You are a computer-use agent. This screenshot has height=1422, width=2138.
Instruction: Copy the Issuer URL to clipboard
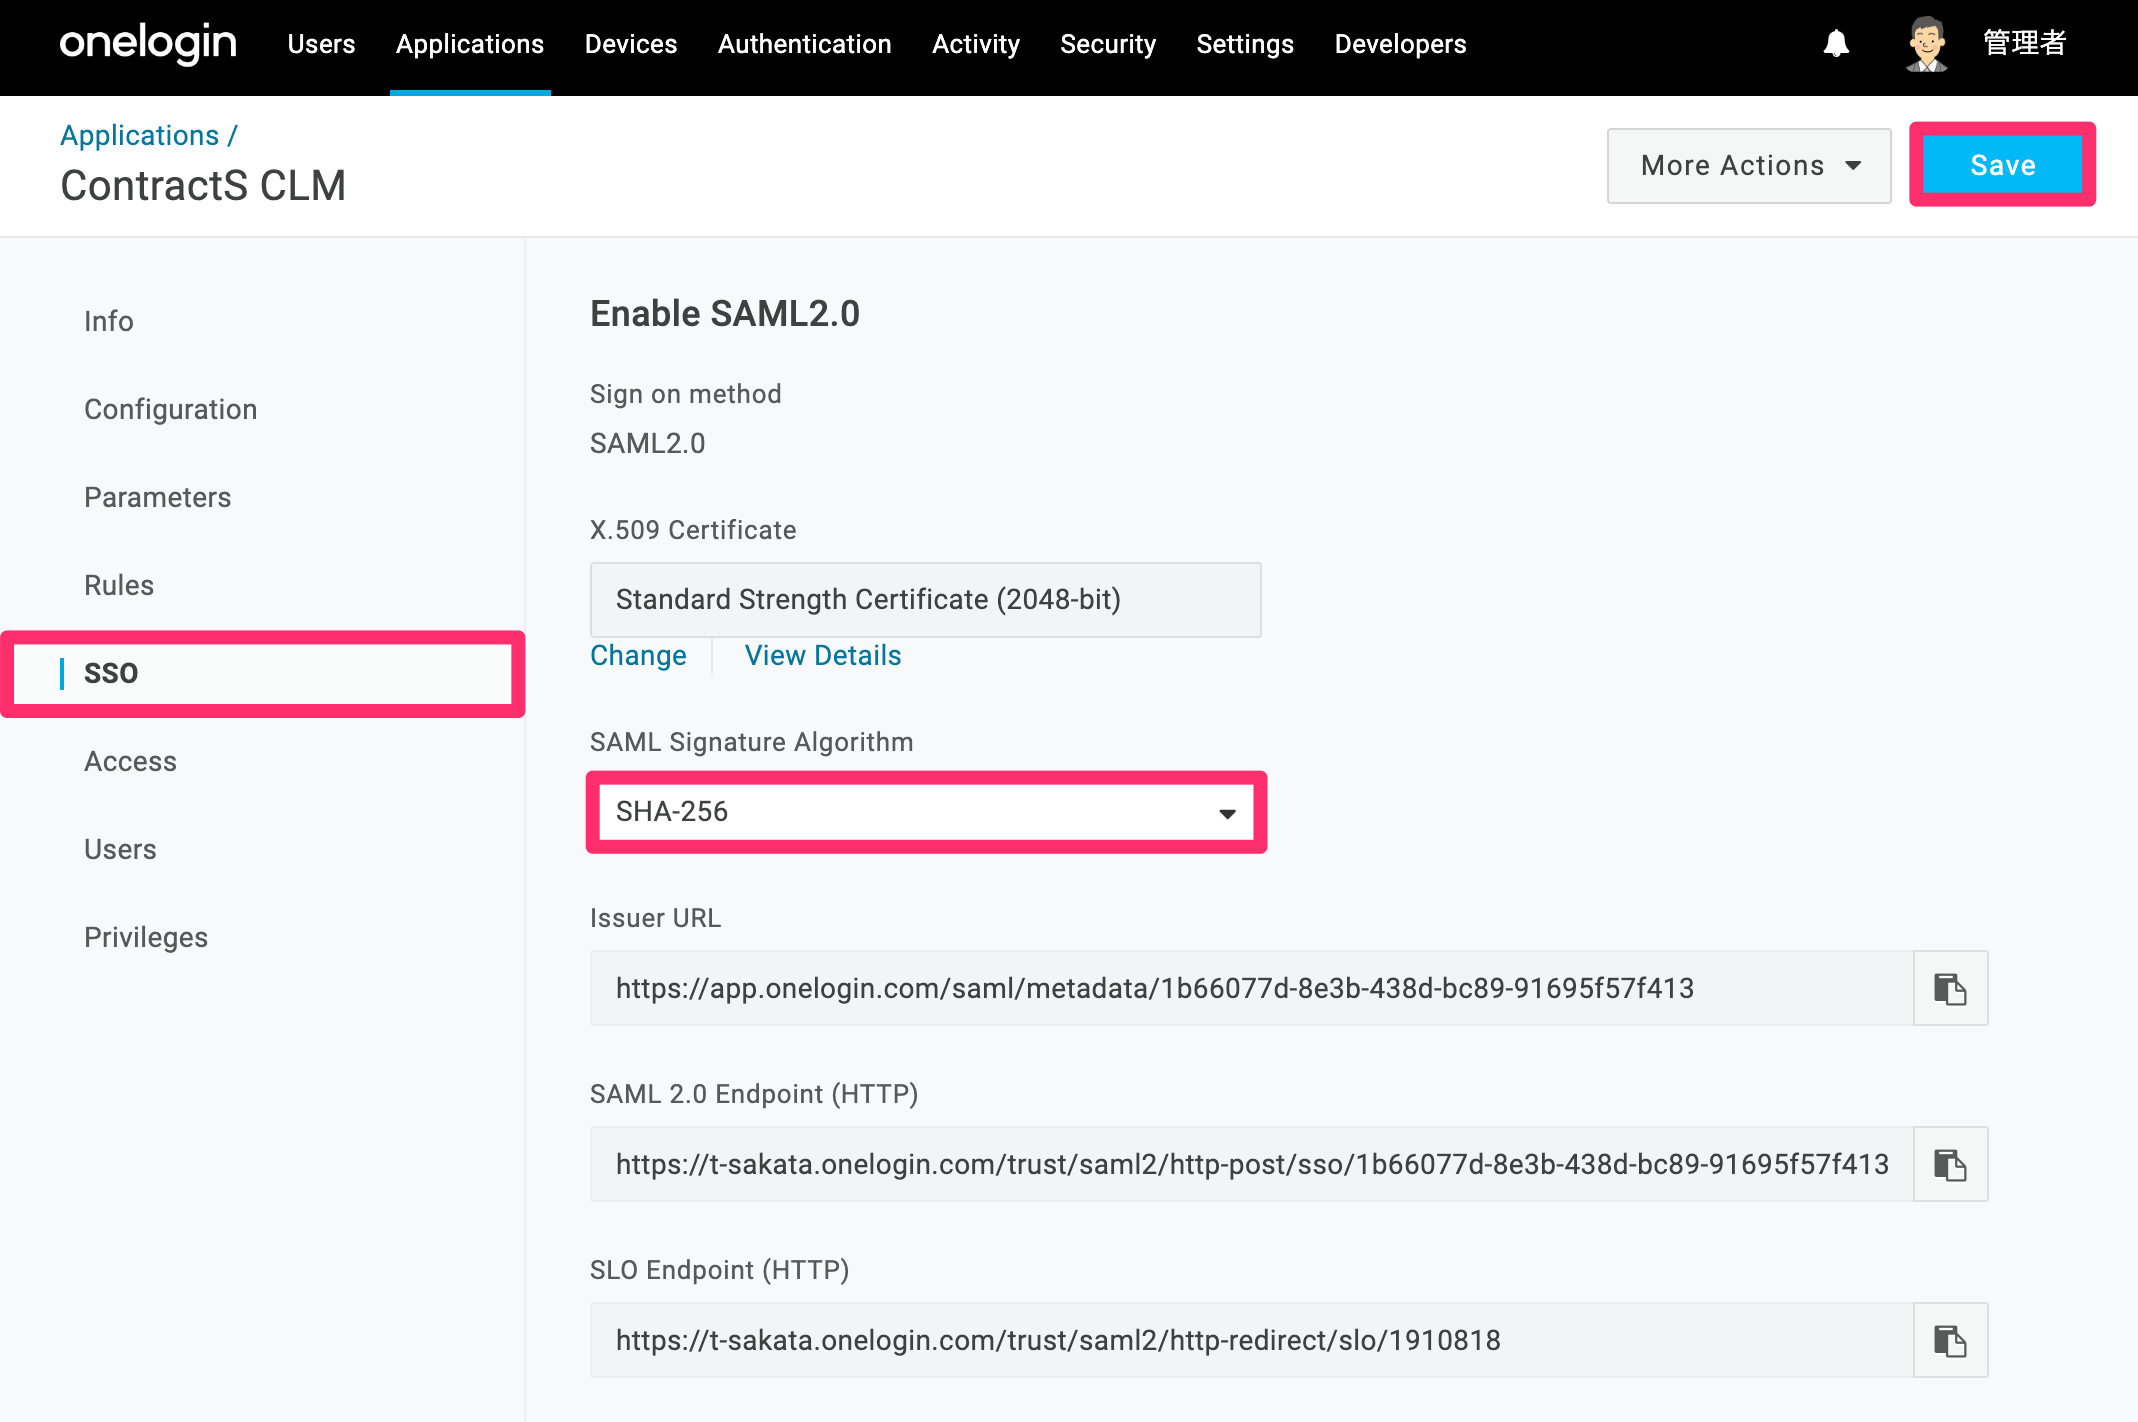tap(1950, 989)
